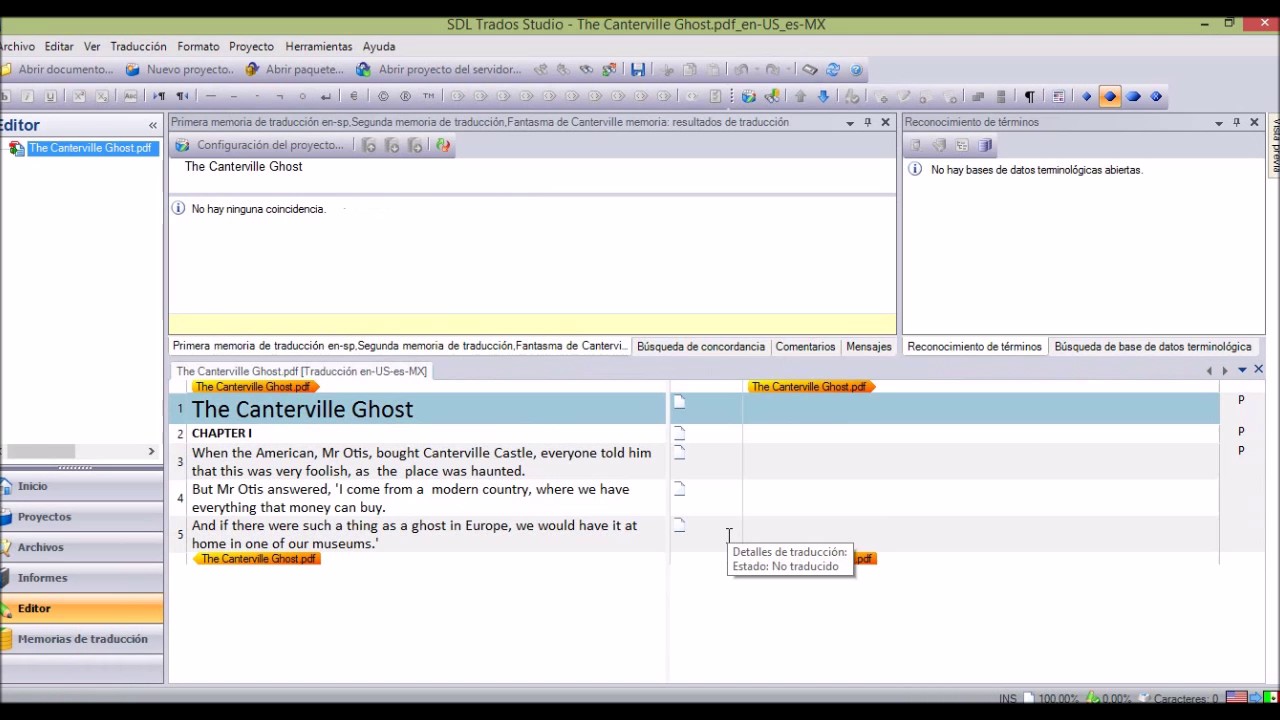
Task: Click the gray up arrow previous-segment icon
Action: (x=800, y=97)
